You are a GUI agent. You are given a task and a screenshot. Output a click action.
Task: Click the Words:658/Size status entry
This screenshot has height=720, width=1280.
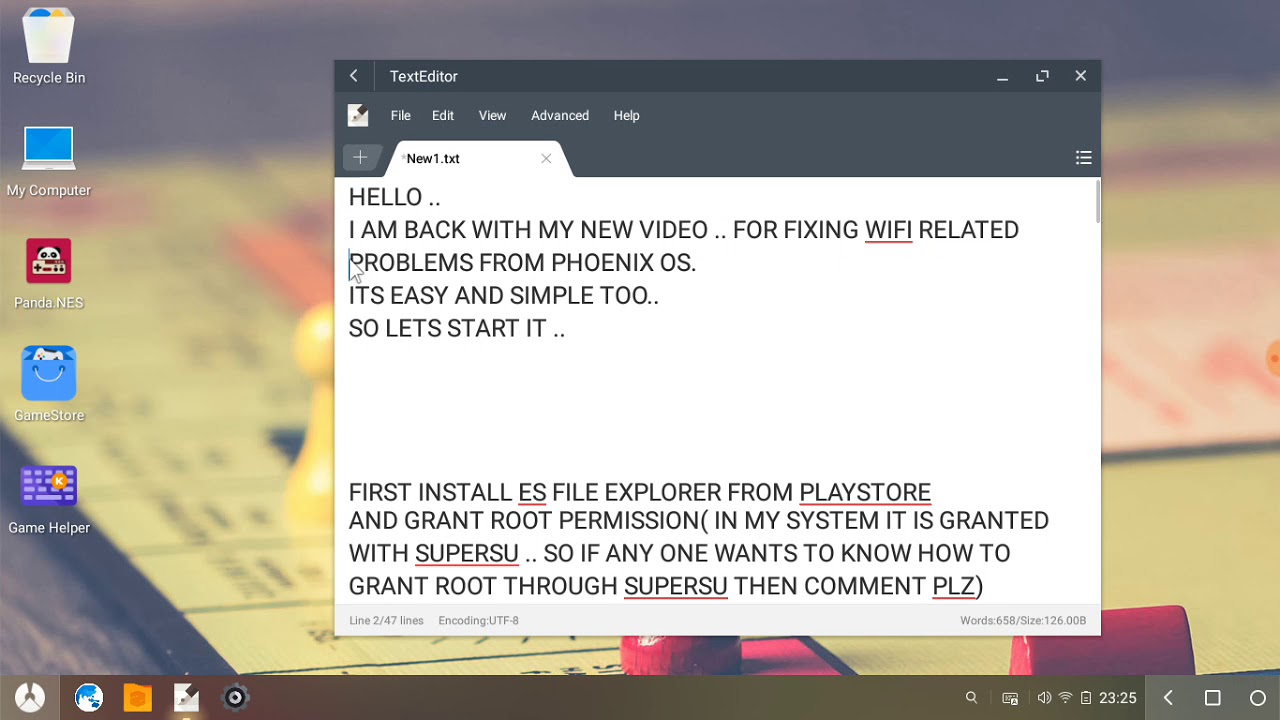[1023, 621]
